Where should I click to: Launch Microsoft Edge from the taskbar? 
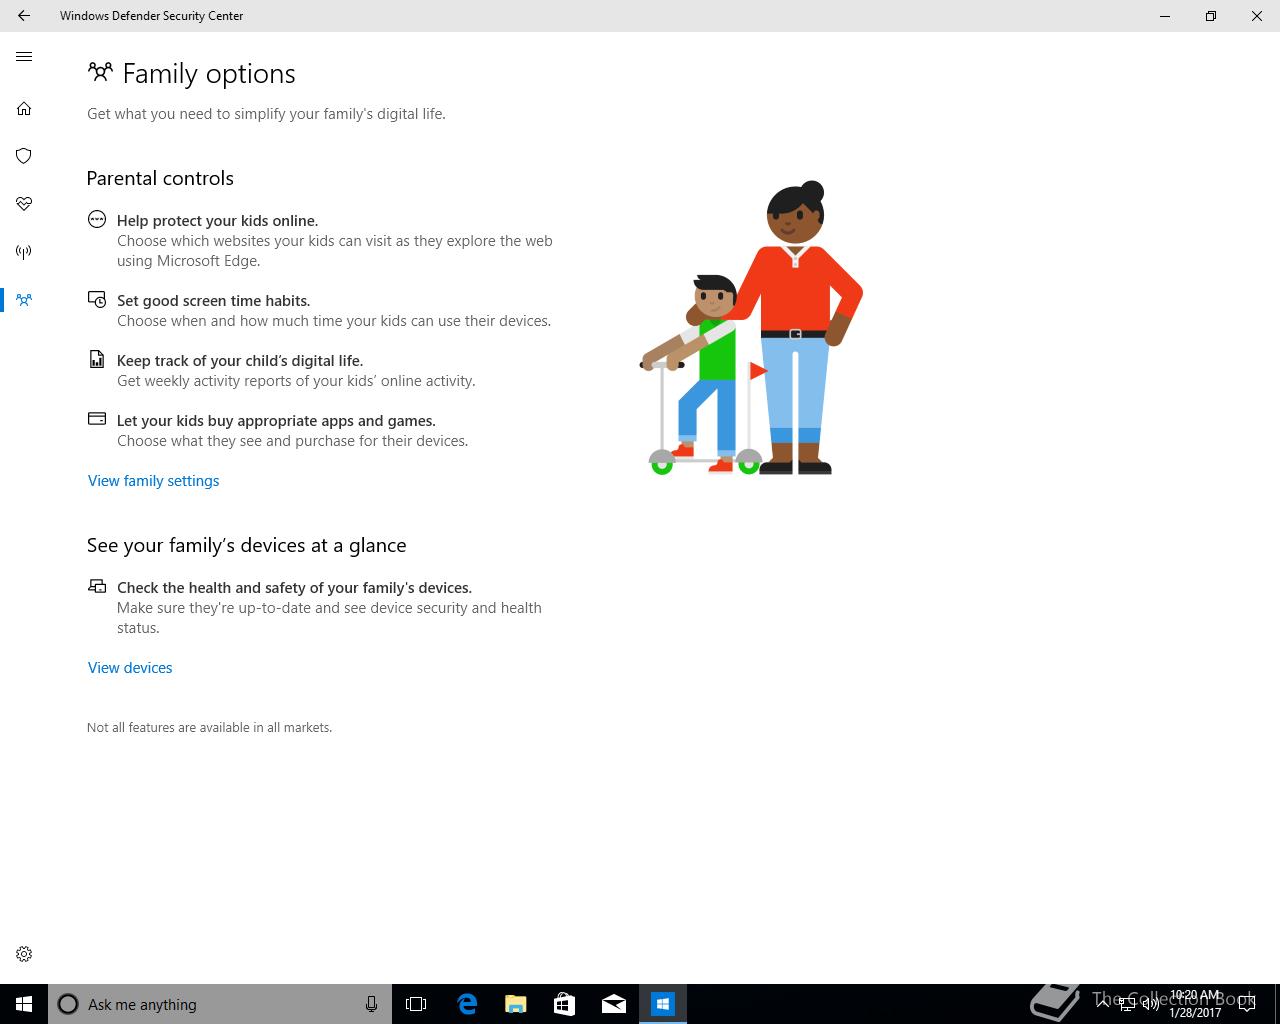[466, 1004]
